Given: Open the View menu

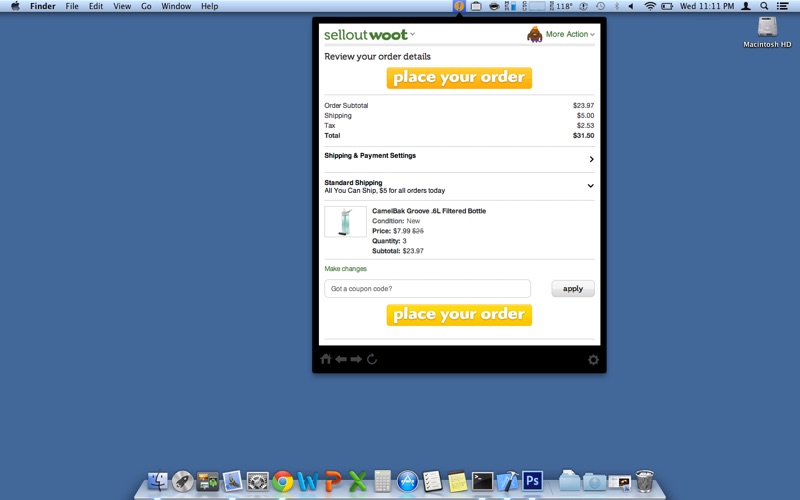Looking at the screenshot, I should point(122,6).
